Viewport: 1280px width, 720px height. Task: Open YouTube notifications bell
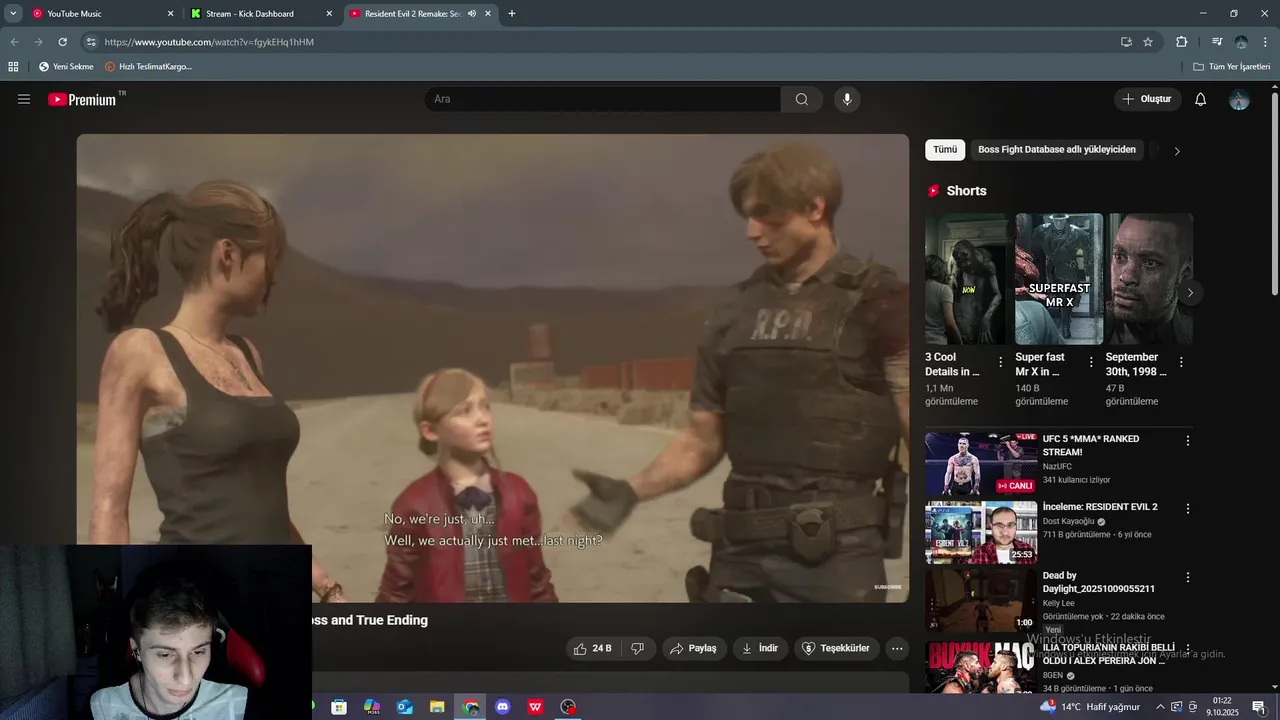[1201, 99]
